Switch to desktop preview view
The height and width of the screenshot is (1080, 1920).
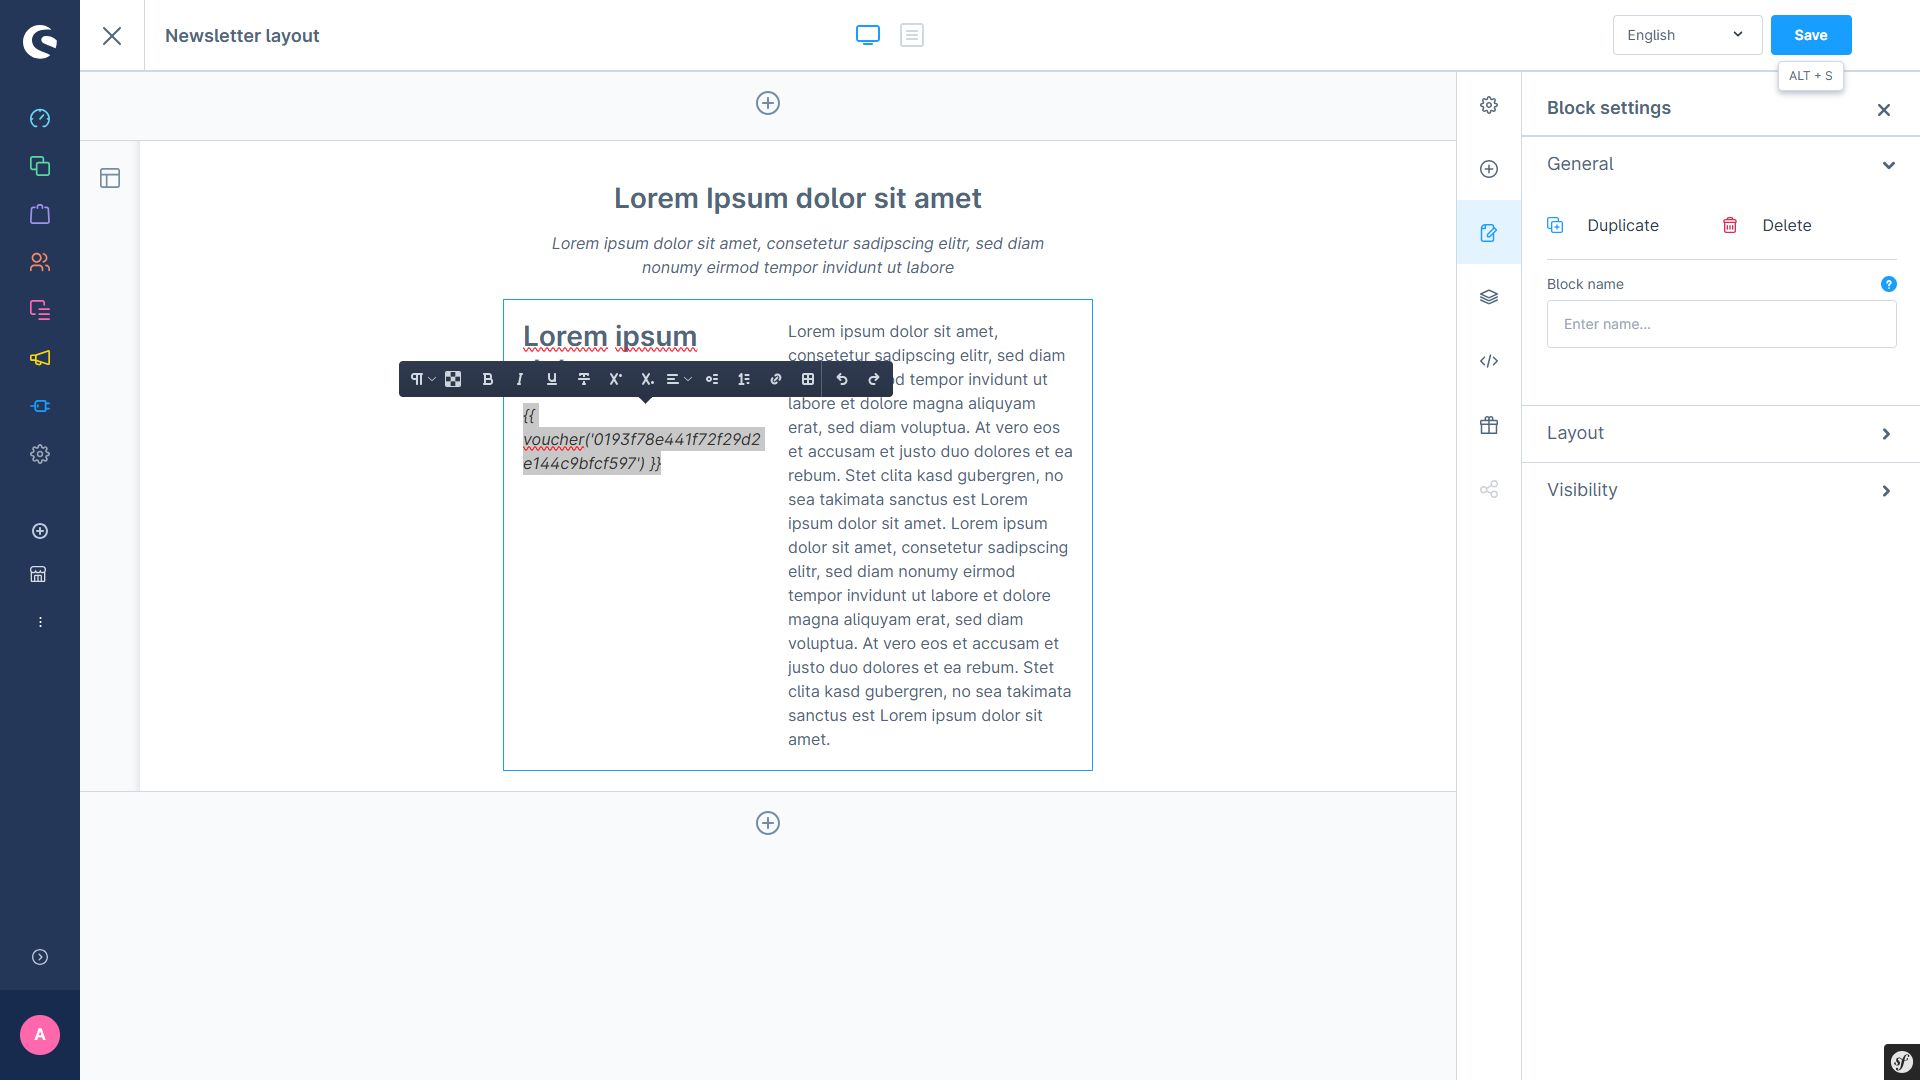coord(868,35)
